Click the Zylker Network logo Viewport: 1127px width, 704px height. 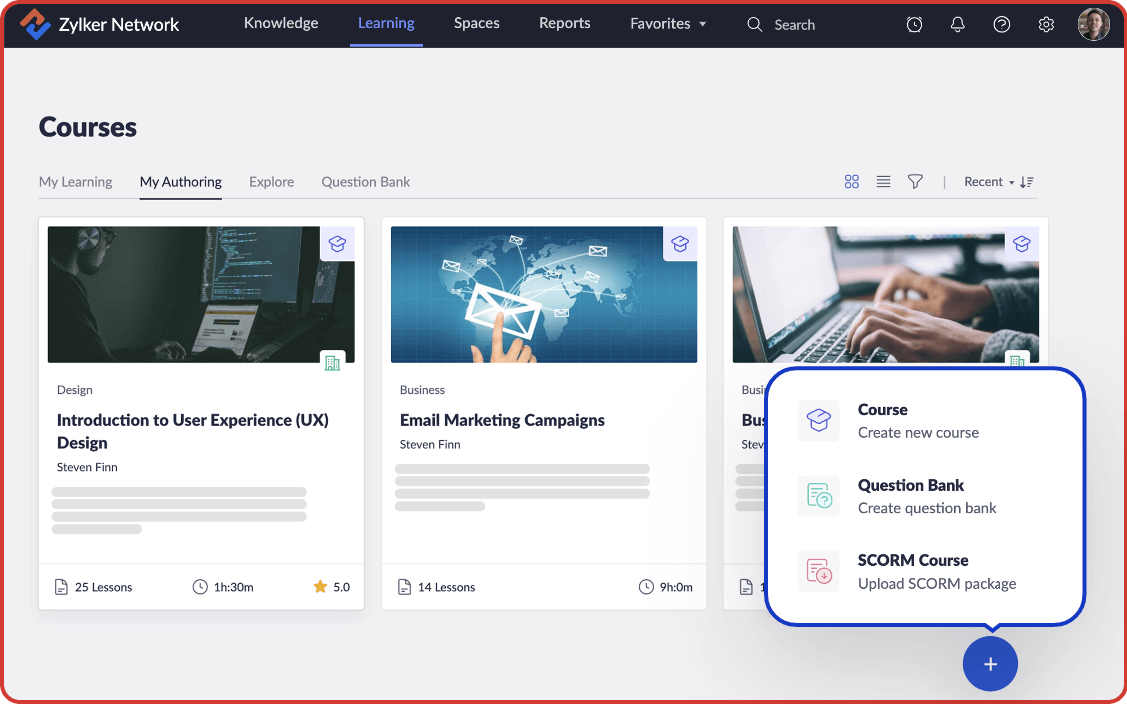(100, 25)
